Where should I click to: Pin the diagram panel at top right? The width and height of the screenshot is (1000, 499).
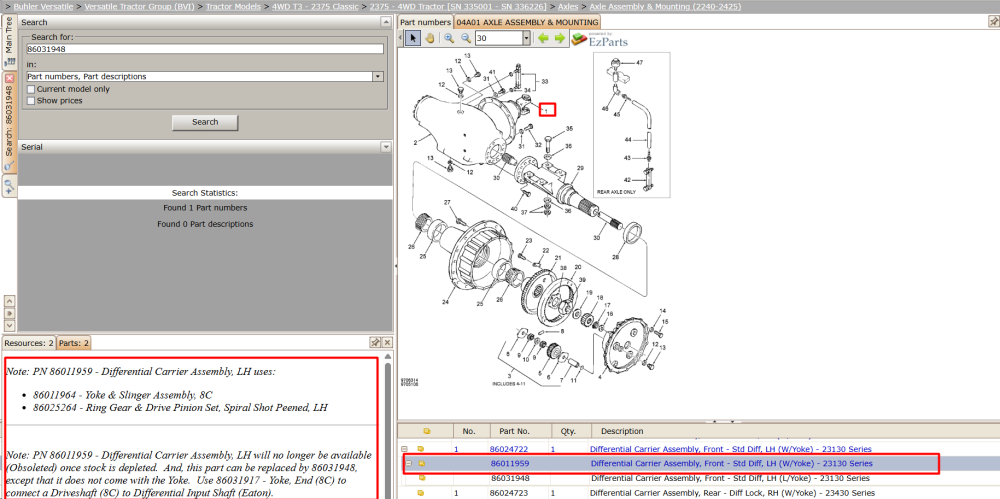pos(993,22)
